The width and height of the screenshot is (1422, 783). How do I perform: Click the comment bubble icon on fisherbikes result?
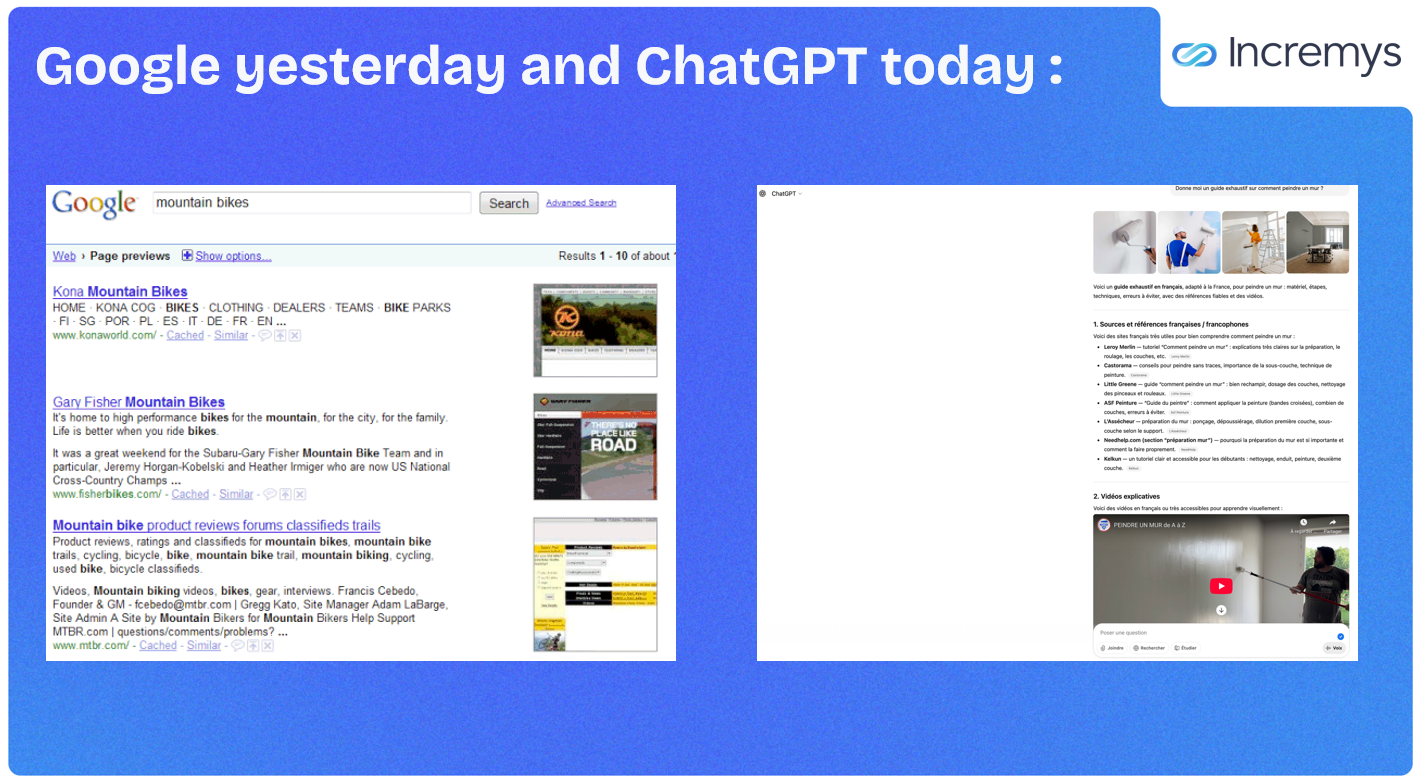269,494
